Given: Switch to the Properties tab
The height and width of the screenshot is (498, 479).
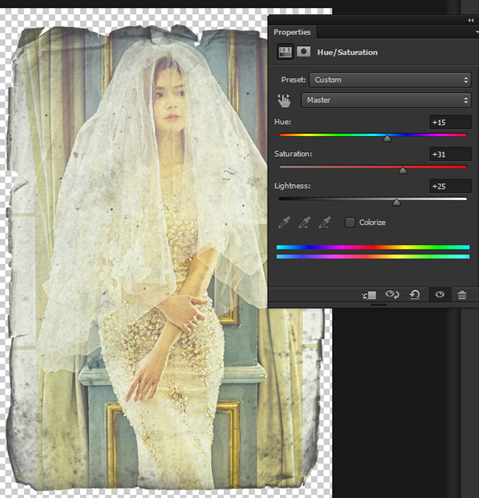Looking at the screenshot, I should click(x=292, y=32).
